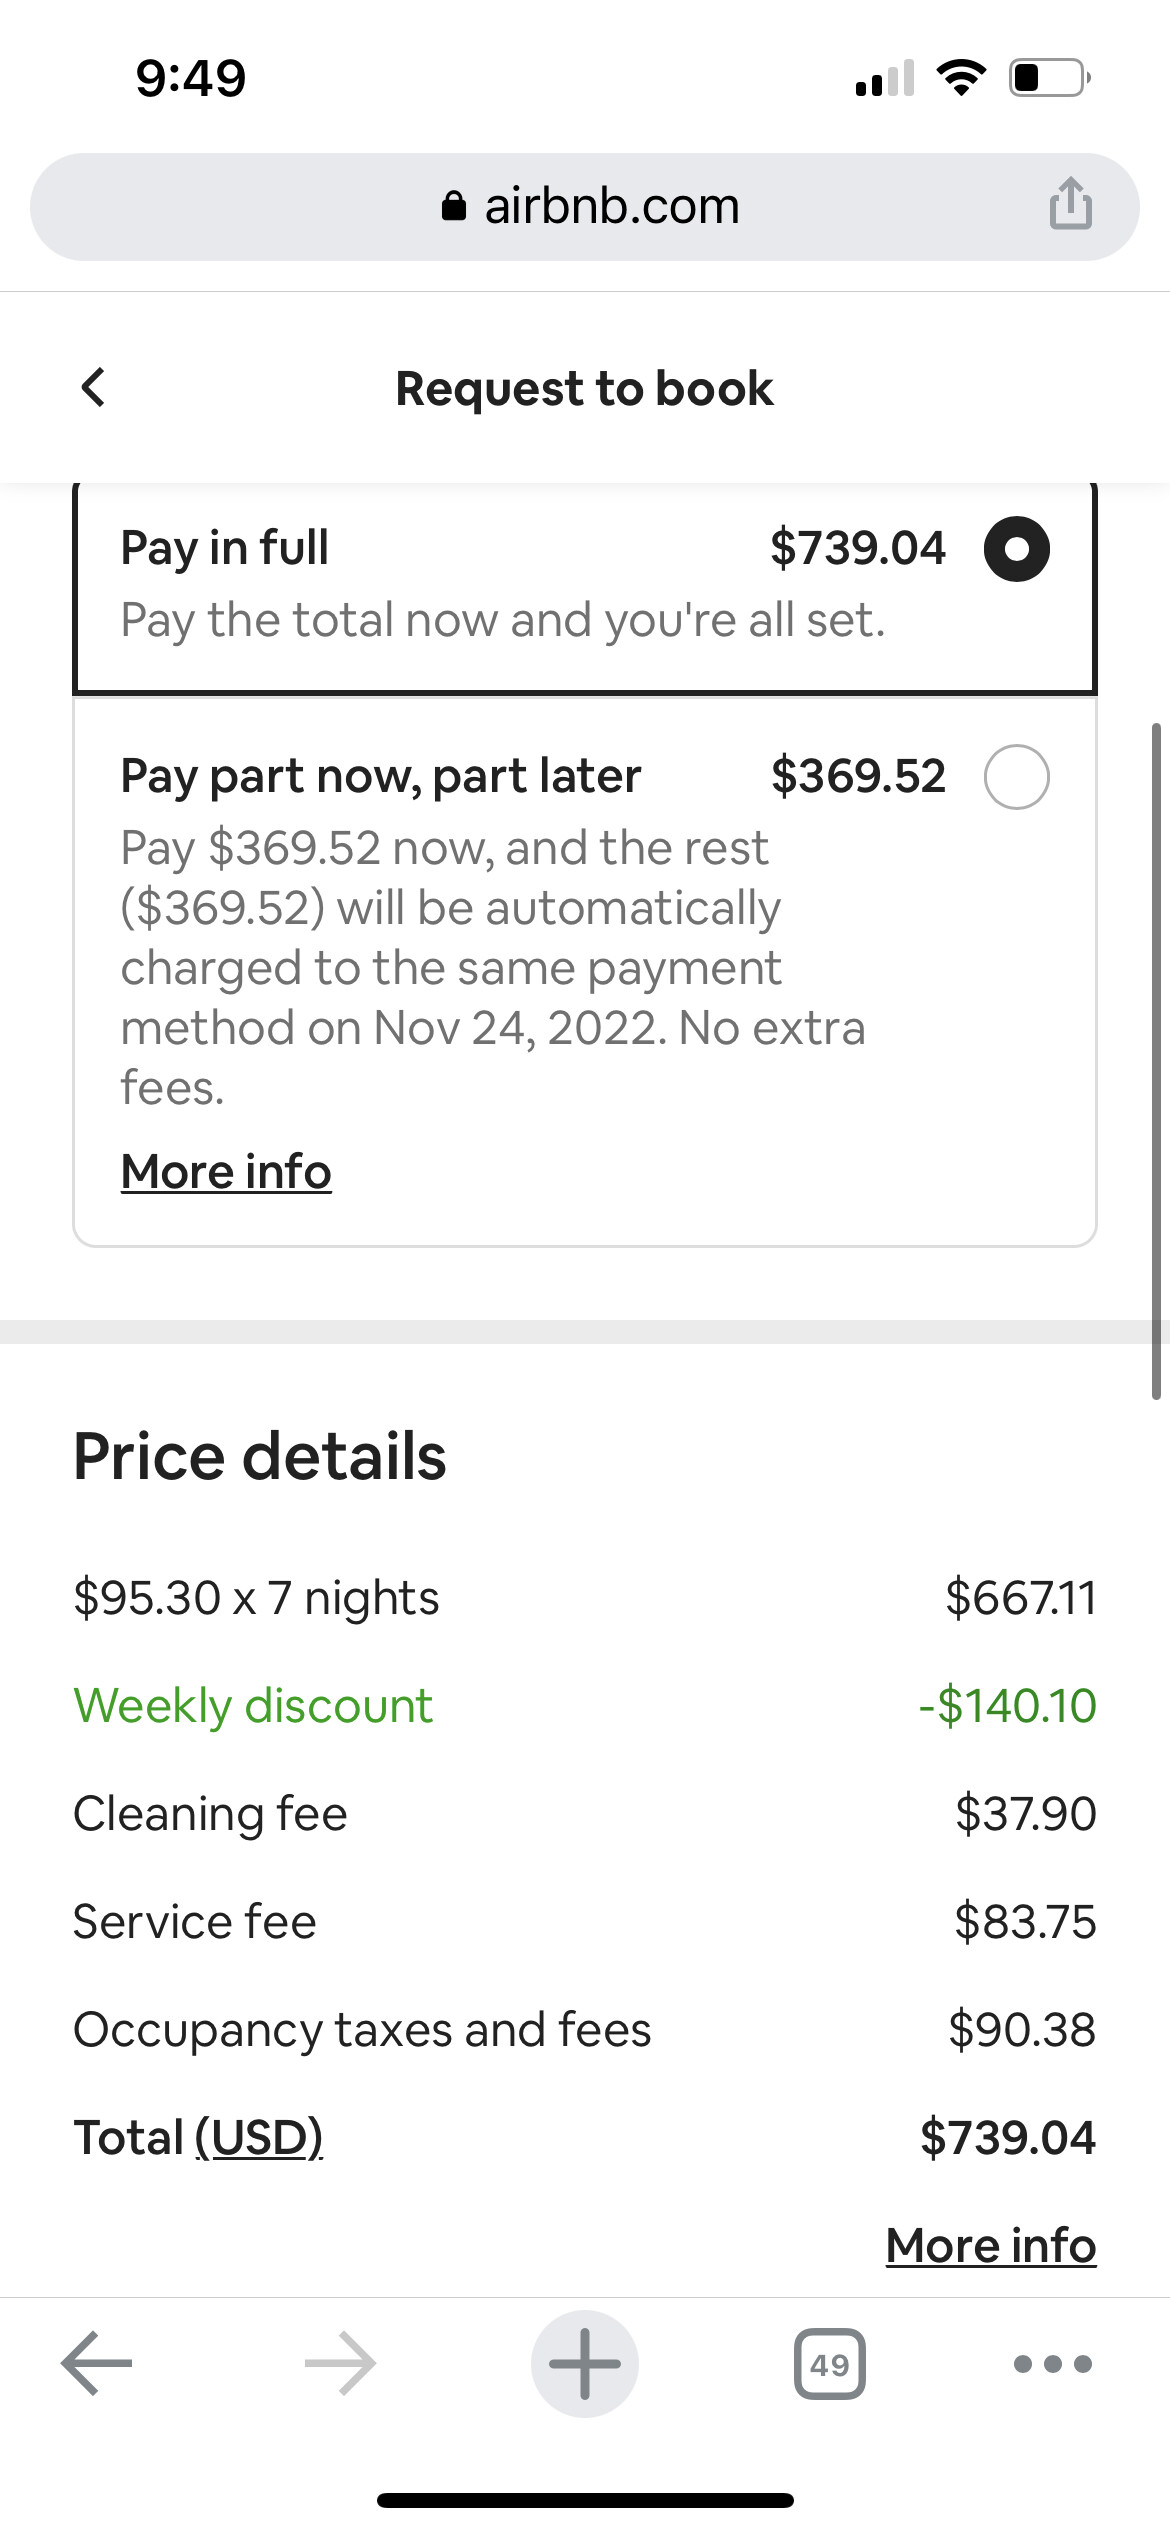Image resolution: width=1170 pixels, height=2532 pixels.
Task: Select Pay part now, part later radio
Action: pyautogui.click(x=1016, y=777)
